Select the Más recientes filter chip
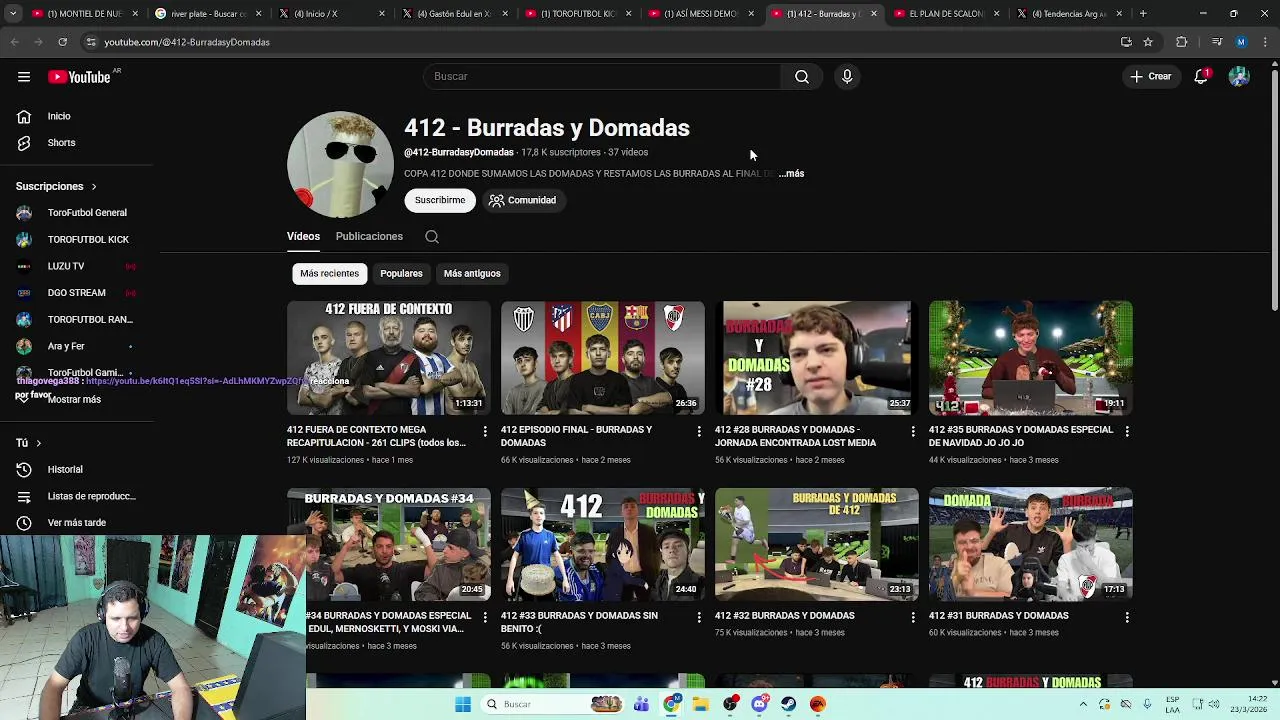The height and width of the screenshot is (720, 1280). click(x=329, y=273)
